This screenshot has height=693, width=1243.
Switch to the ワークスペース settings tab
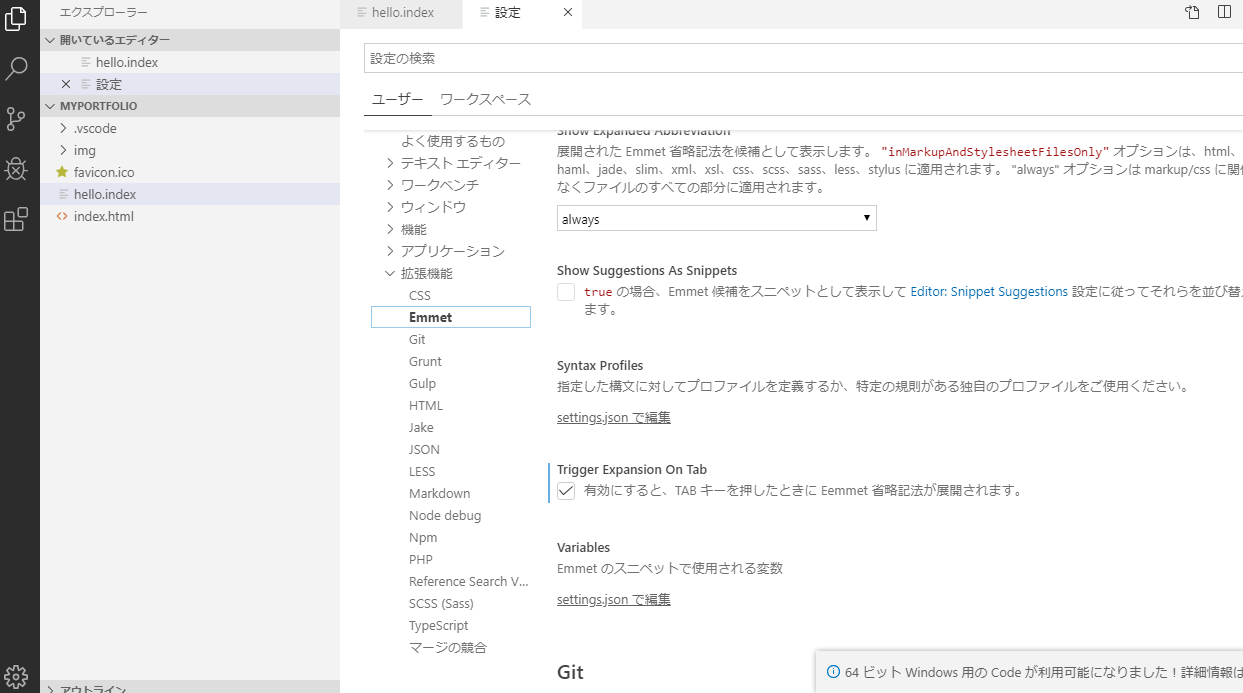(x=485, y=99)
